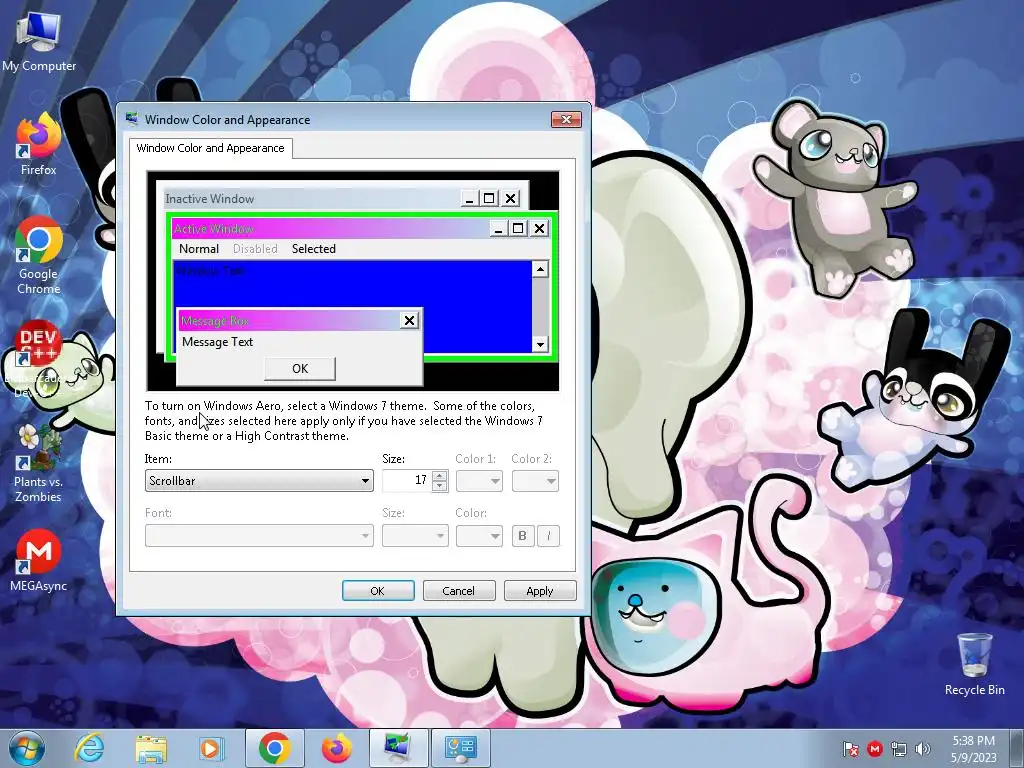Screen dimensions: 1024x768
Task: Select the Window Color and Appearance tab
Action: point(210,148)
